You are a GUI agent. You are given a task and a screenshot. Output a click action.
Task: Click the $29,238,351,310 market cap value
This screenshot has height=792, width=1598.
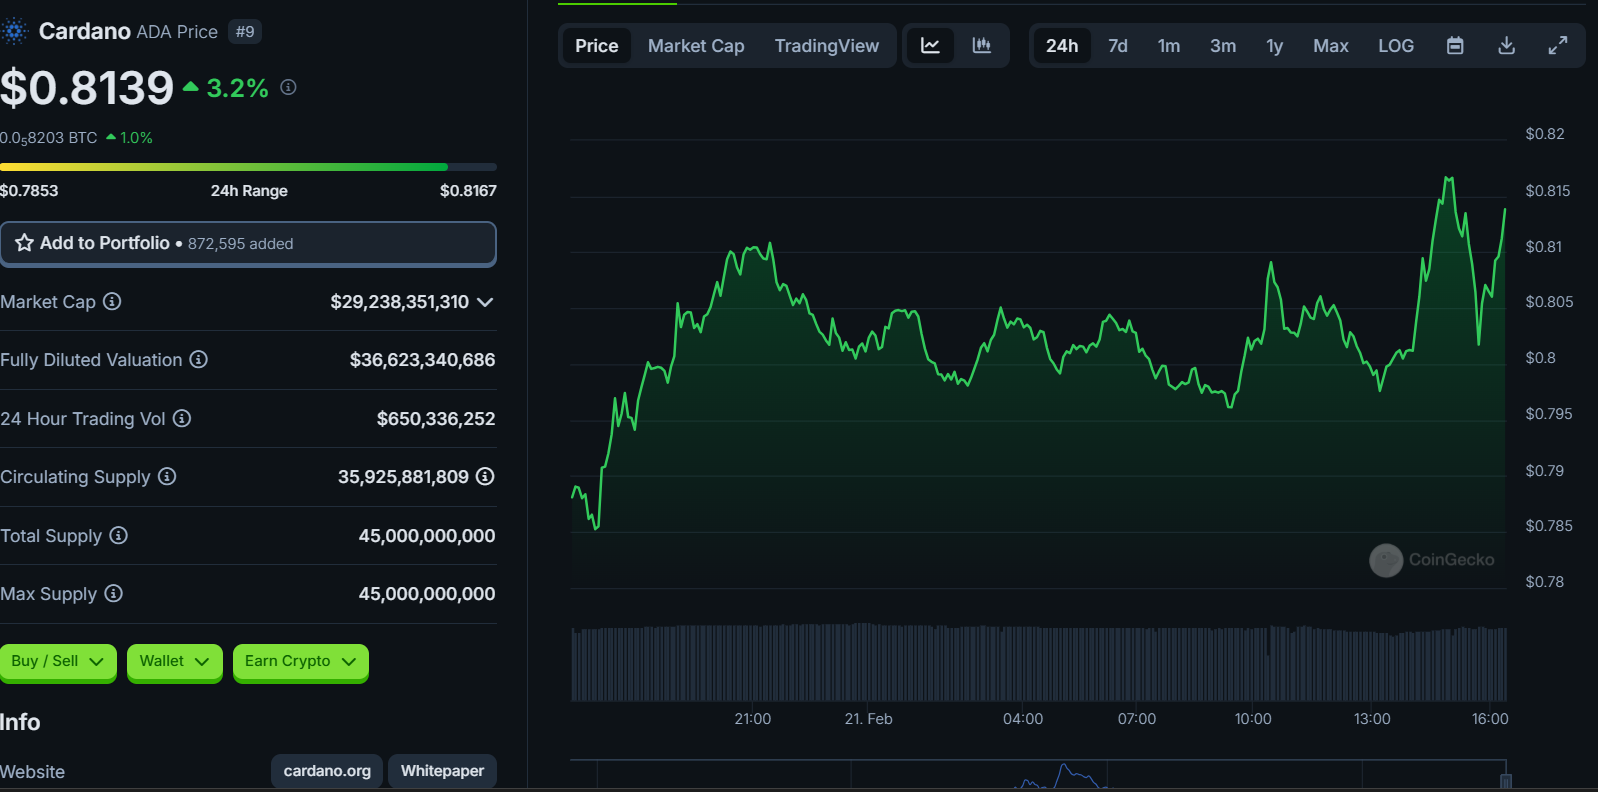[x=399, y=302]
